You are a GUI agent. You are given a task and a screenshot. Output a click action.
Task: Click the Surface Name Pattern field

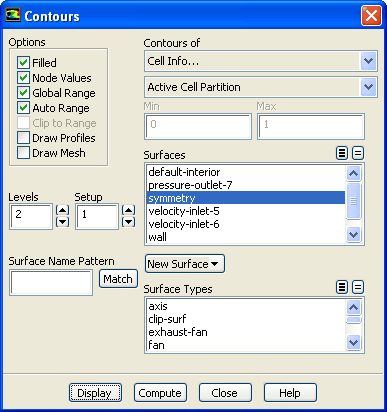point(51,283)
